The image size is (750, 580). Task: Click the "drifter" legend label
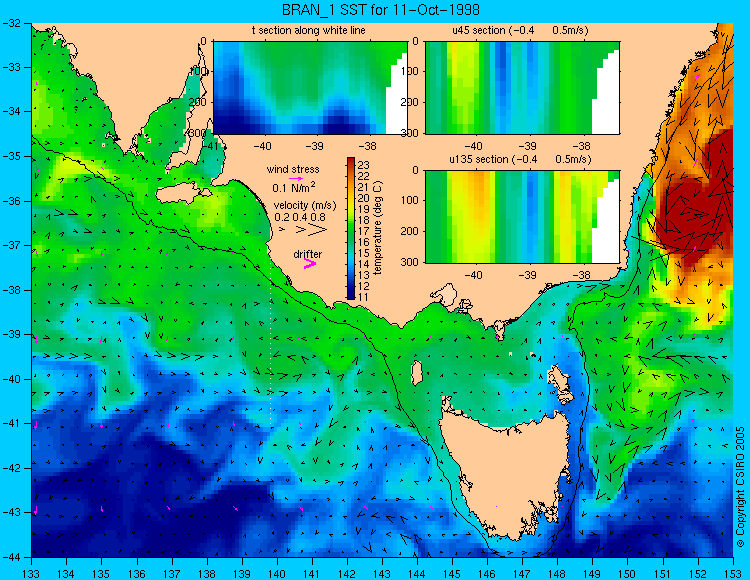click(308, 254)
